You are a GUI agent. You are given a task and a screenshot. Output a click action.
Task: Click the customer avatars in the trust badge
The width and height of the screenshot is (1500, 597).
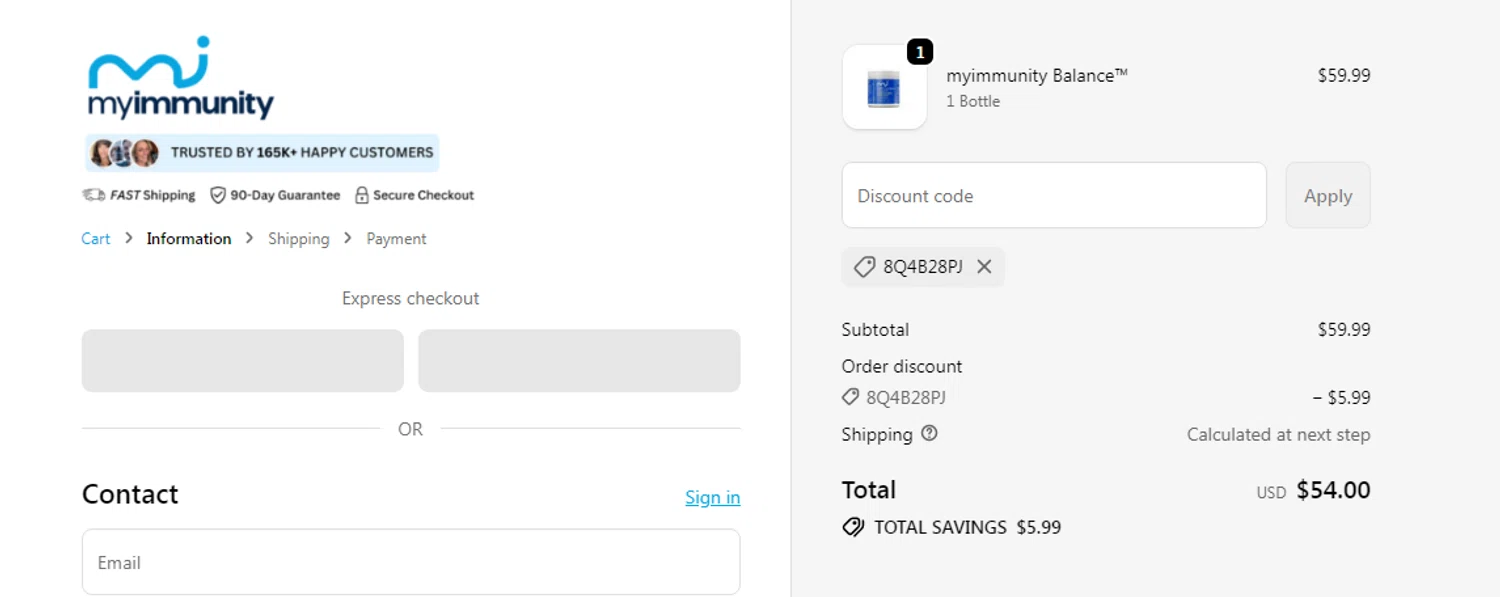pyautogui.click(x=125, y=153)
